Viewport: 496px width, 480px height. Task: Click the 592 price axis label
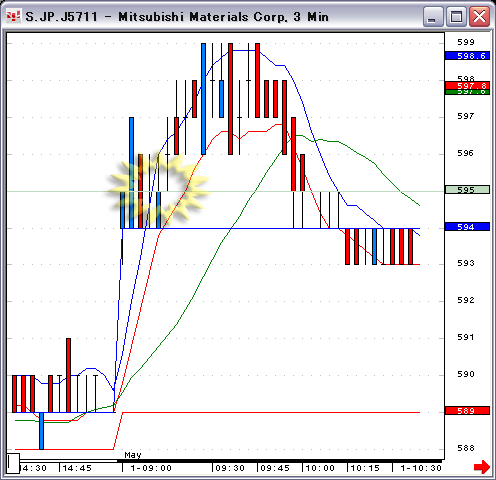click(x=466, y=300)
